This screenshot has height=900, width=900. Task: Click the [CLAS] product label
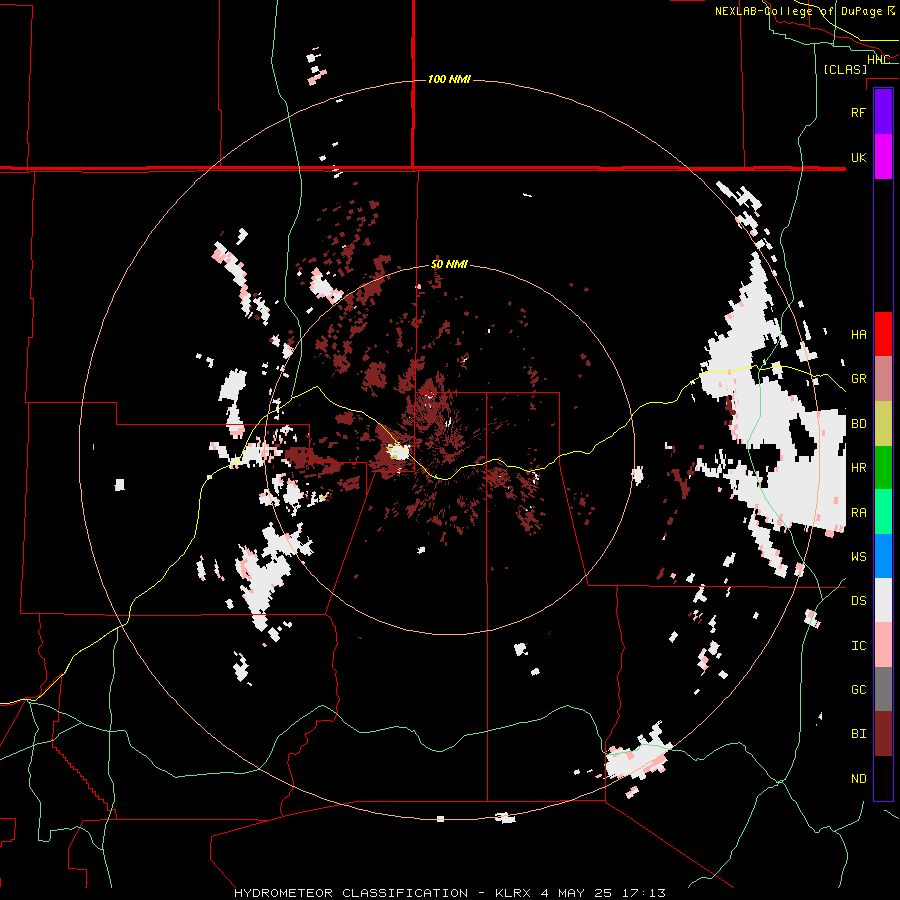pyautogui.click(x=845, y=69)
